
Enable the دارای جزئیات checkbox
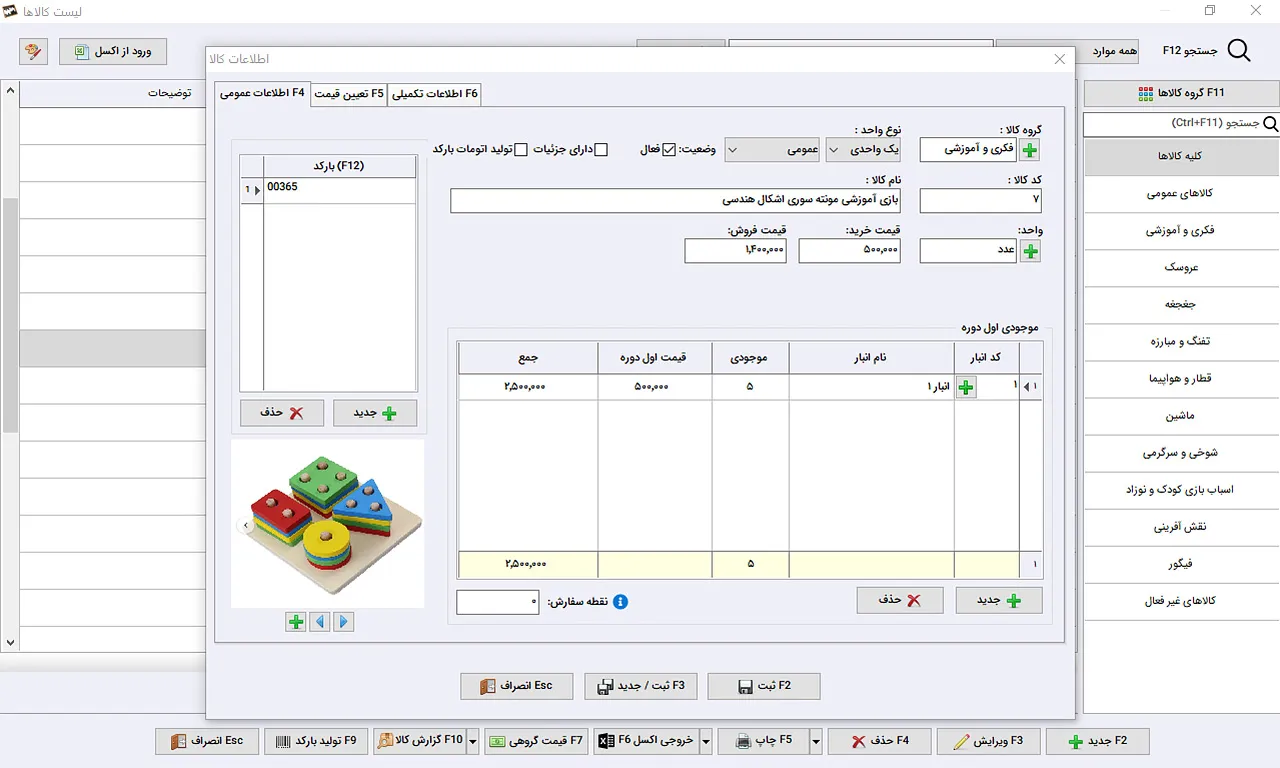(x=601, y=150)
